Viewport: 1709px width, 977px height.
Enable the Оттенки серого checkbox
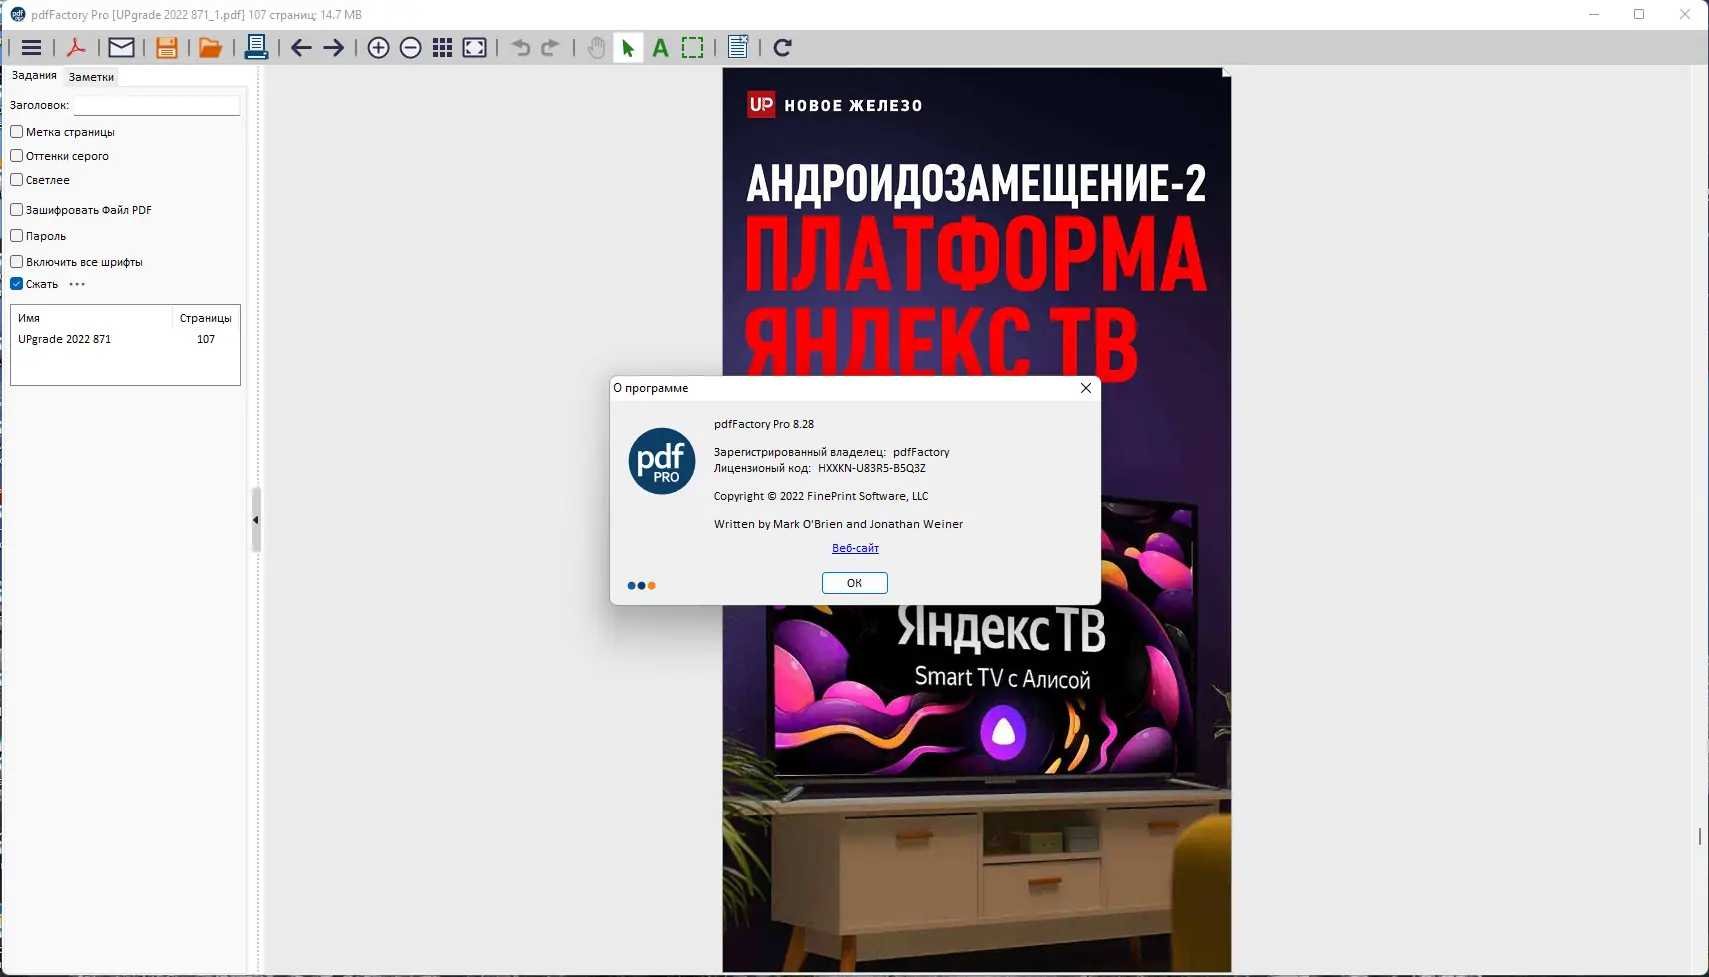tap(16, 155)
